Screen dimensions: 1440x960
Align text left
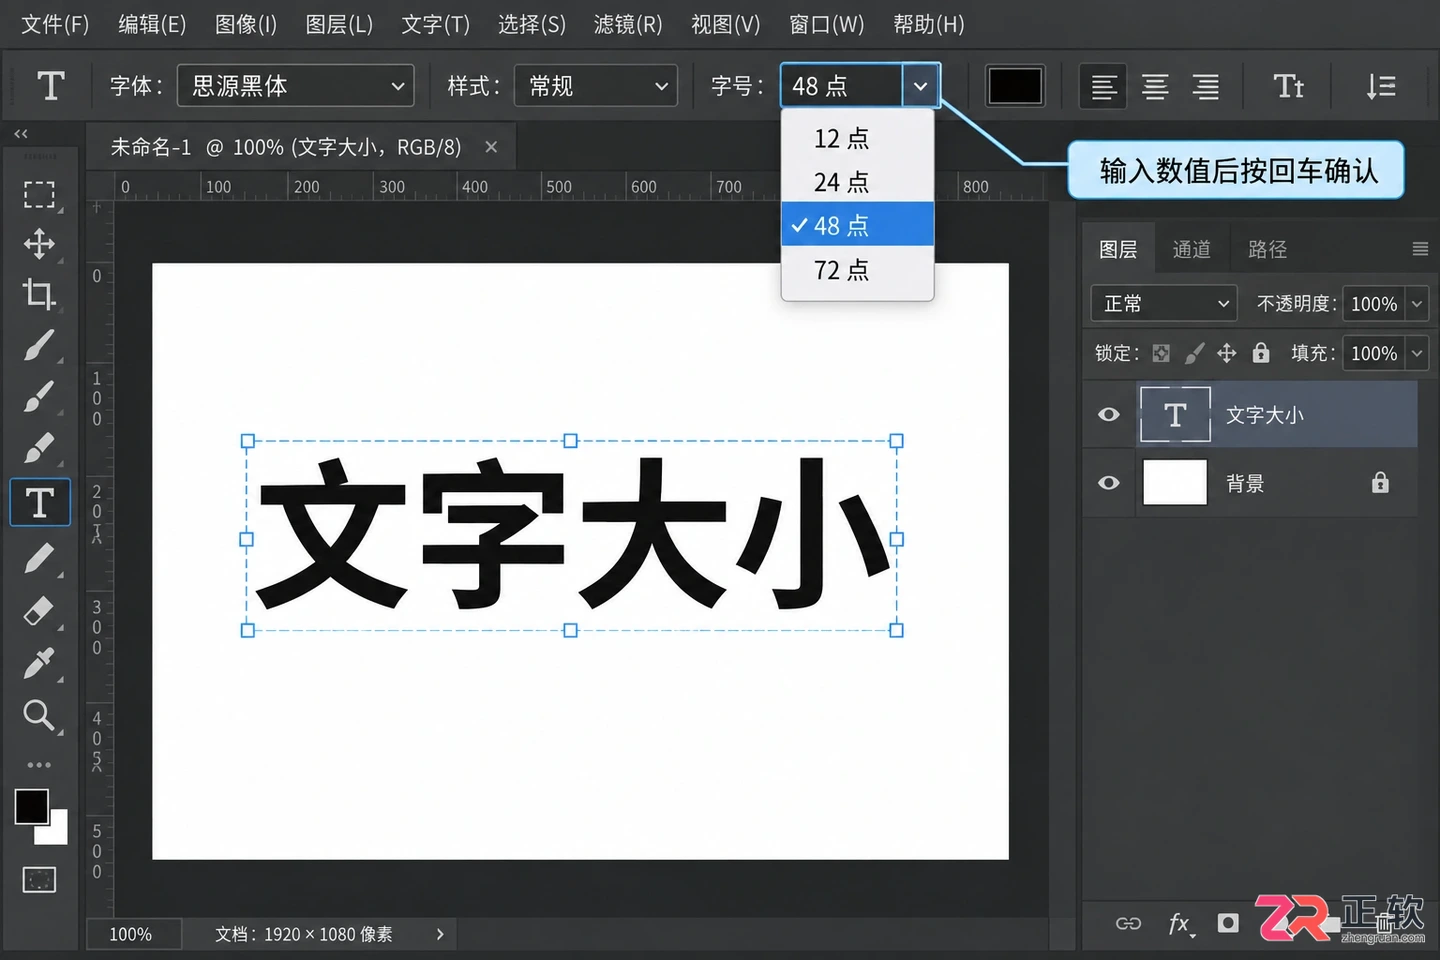click(x=1104, y=86)
